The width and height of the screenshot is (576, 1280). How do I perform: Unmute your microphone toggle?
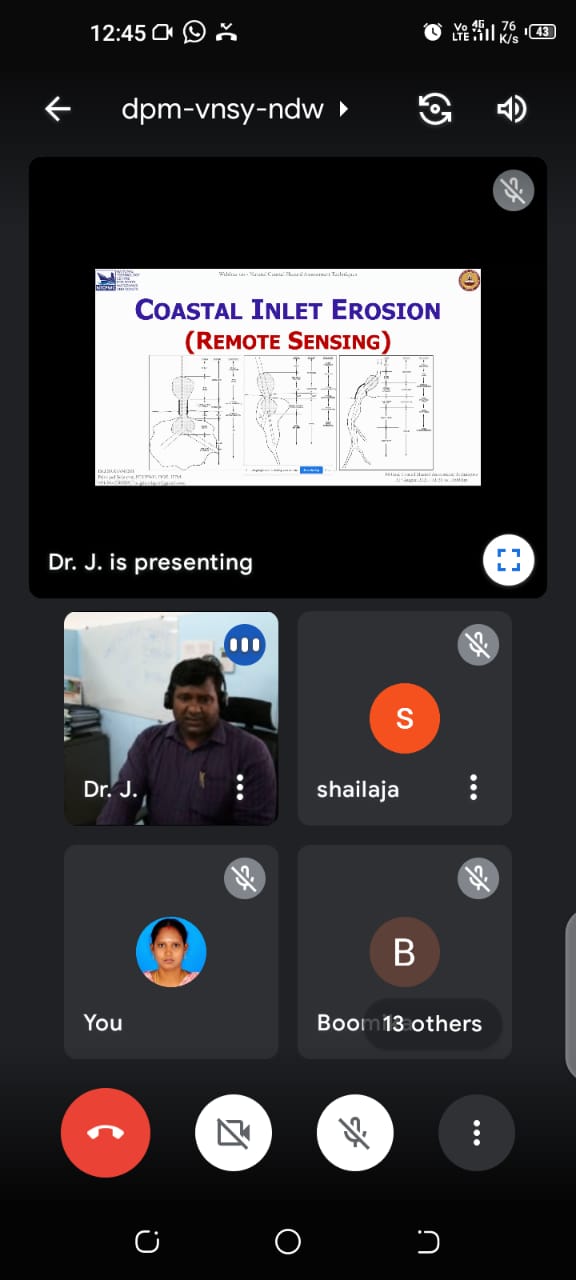pos(355,1132)
